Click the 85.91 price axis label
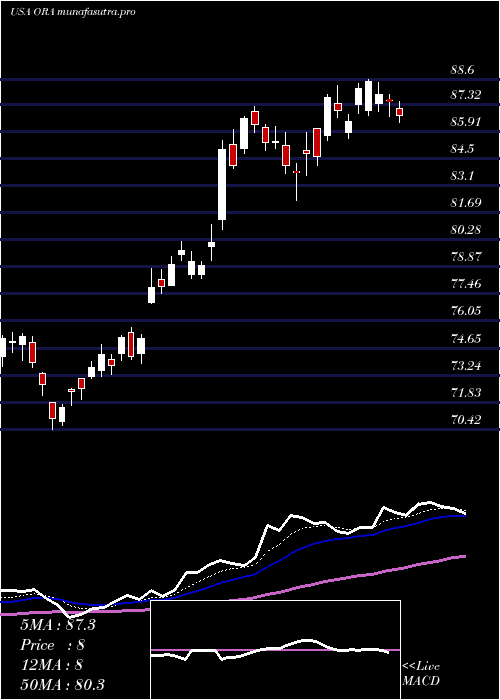The height and width of the screenshot is (700, 500). [x=465, y=121]
